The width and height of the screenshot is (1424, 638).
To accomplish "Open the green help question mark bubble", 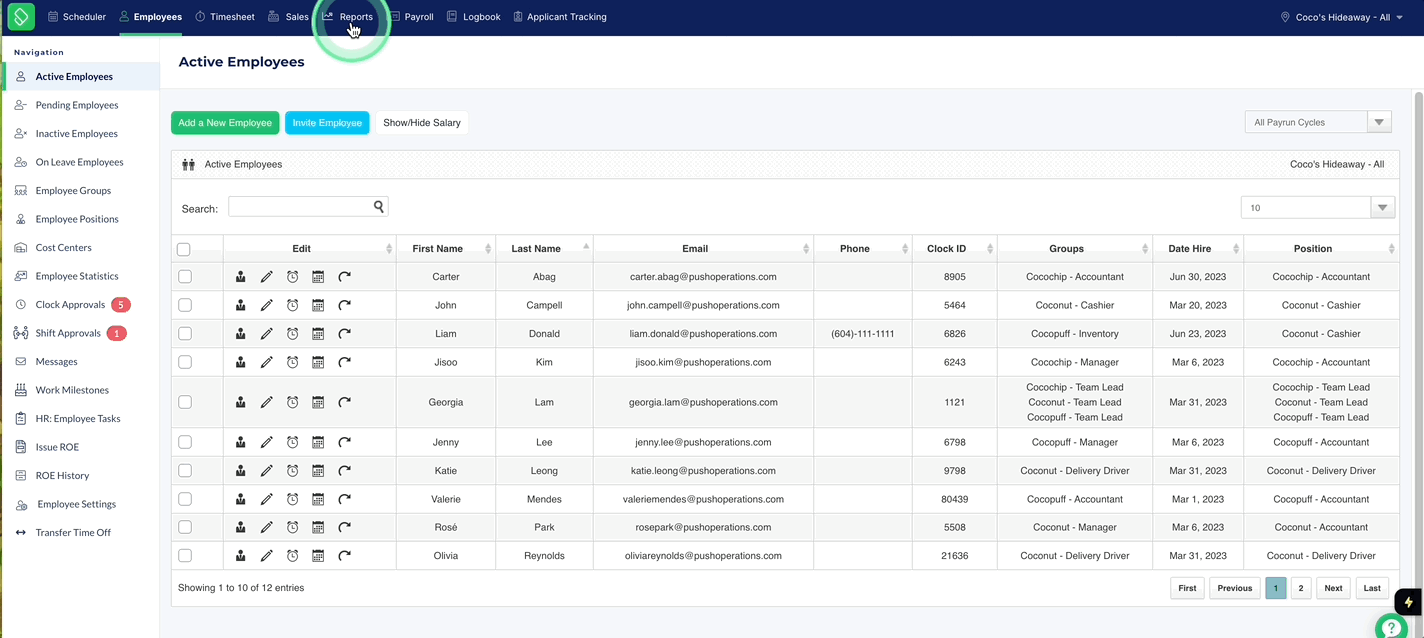I will tap(1392, 626).
